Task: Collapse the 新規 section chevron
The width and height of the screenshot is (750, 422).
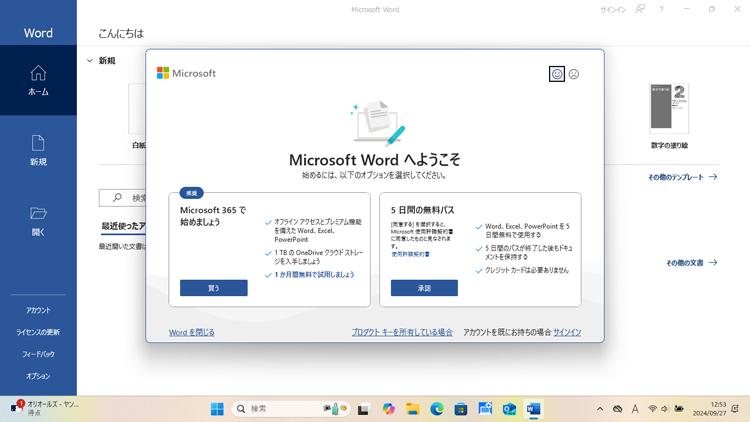Action: coord(89,61)
